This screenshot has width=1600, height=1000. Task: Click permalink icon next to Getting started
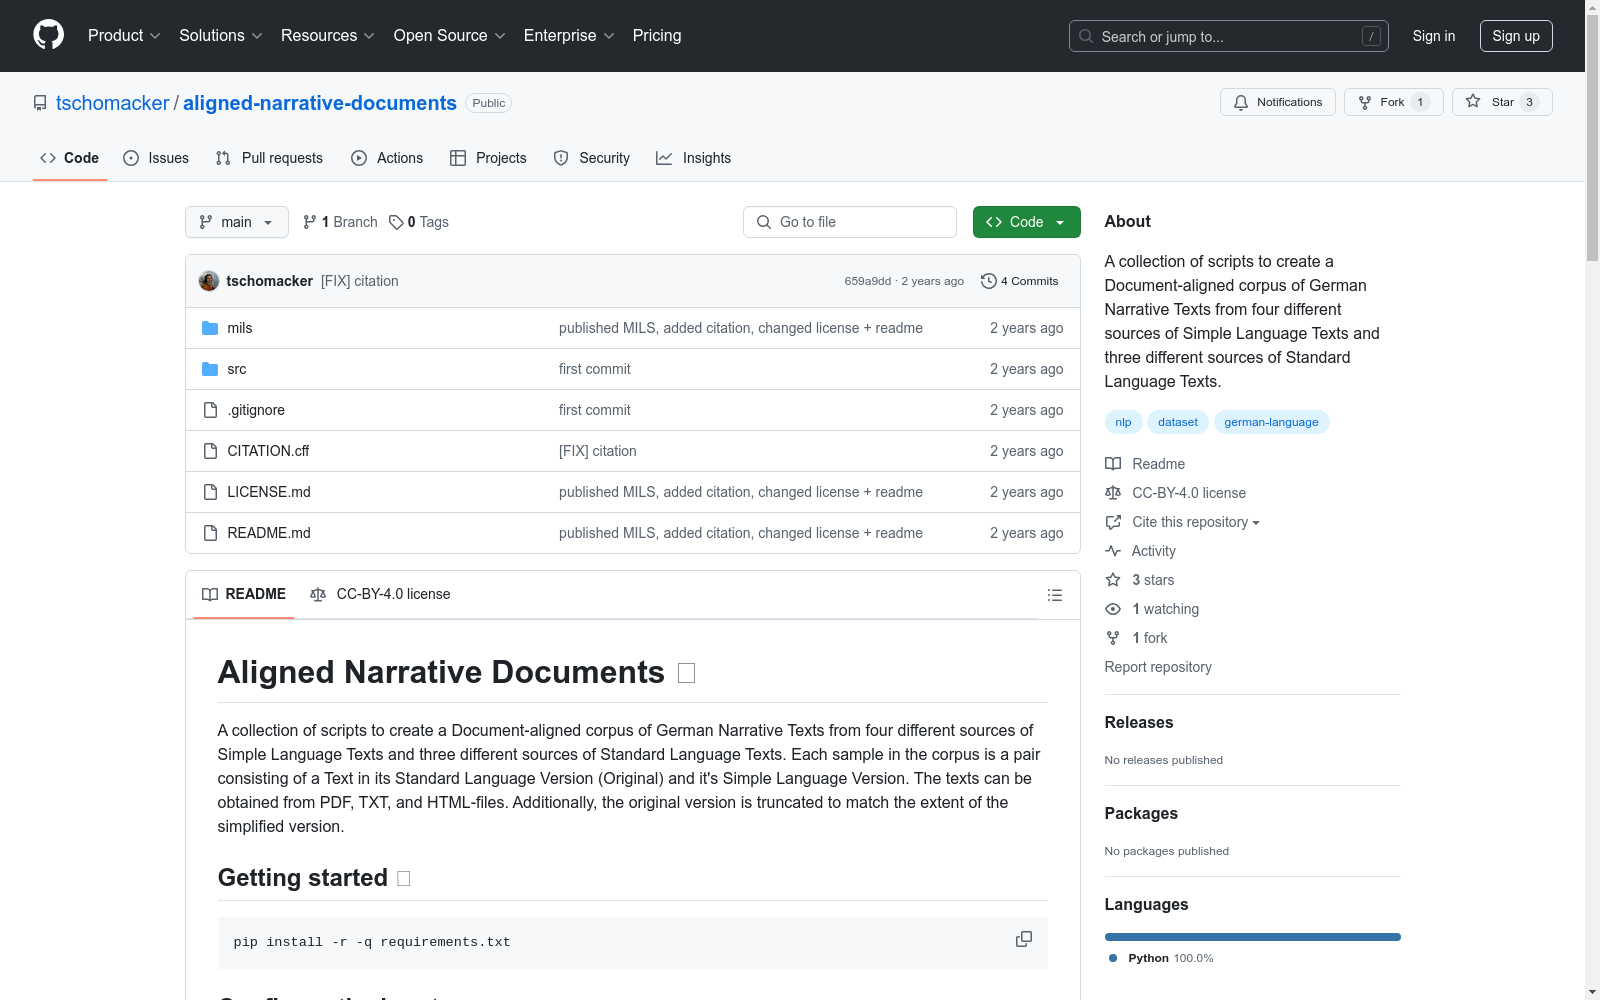[x=404, y=878]
